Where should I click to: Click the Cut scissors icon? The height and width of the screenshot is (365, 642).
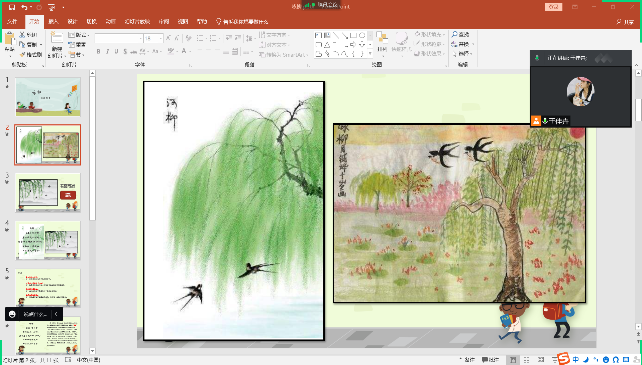(x=22, y=35)
